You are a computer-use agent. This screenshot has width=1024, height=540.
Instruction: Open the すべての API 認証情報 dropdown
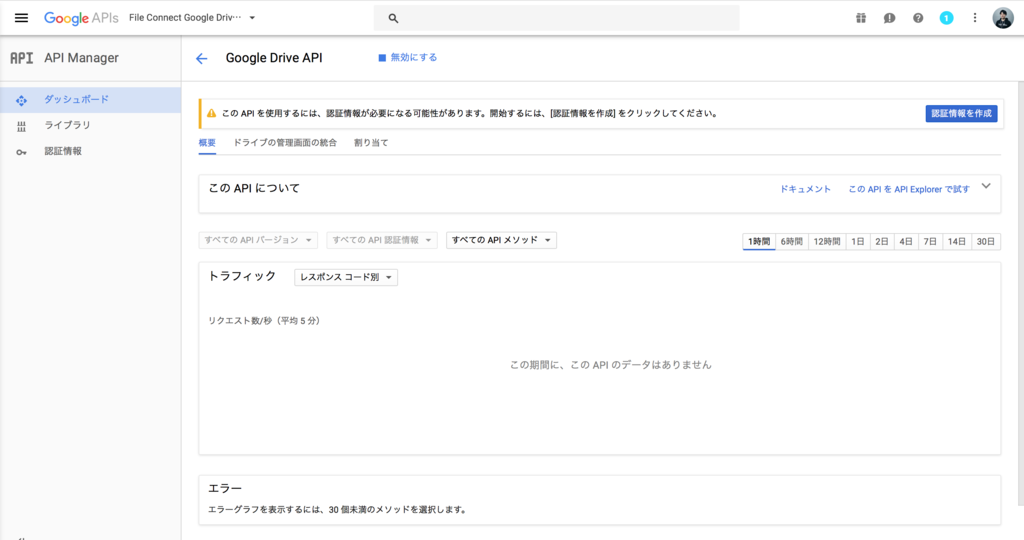pyautogui.click(x=382, y=240)
